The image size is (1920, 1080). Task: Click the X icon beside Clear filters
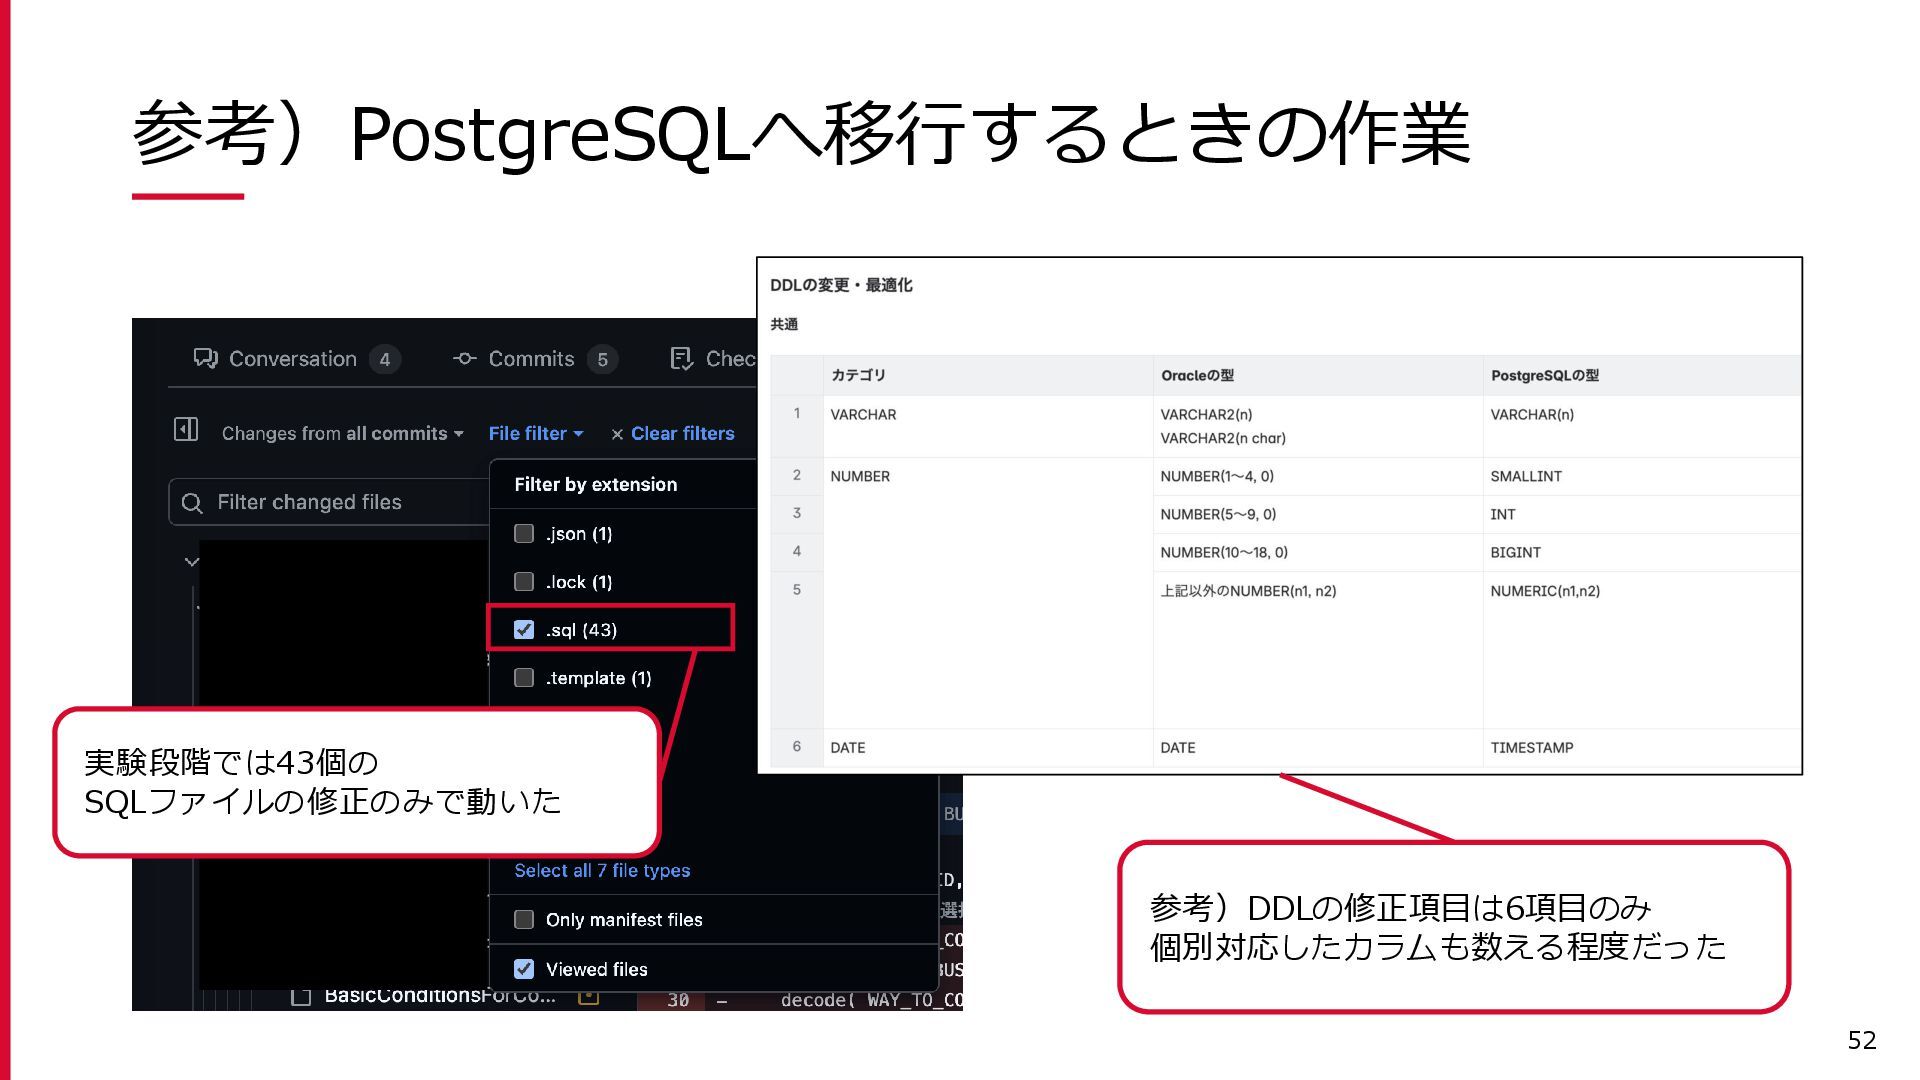617,435
